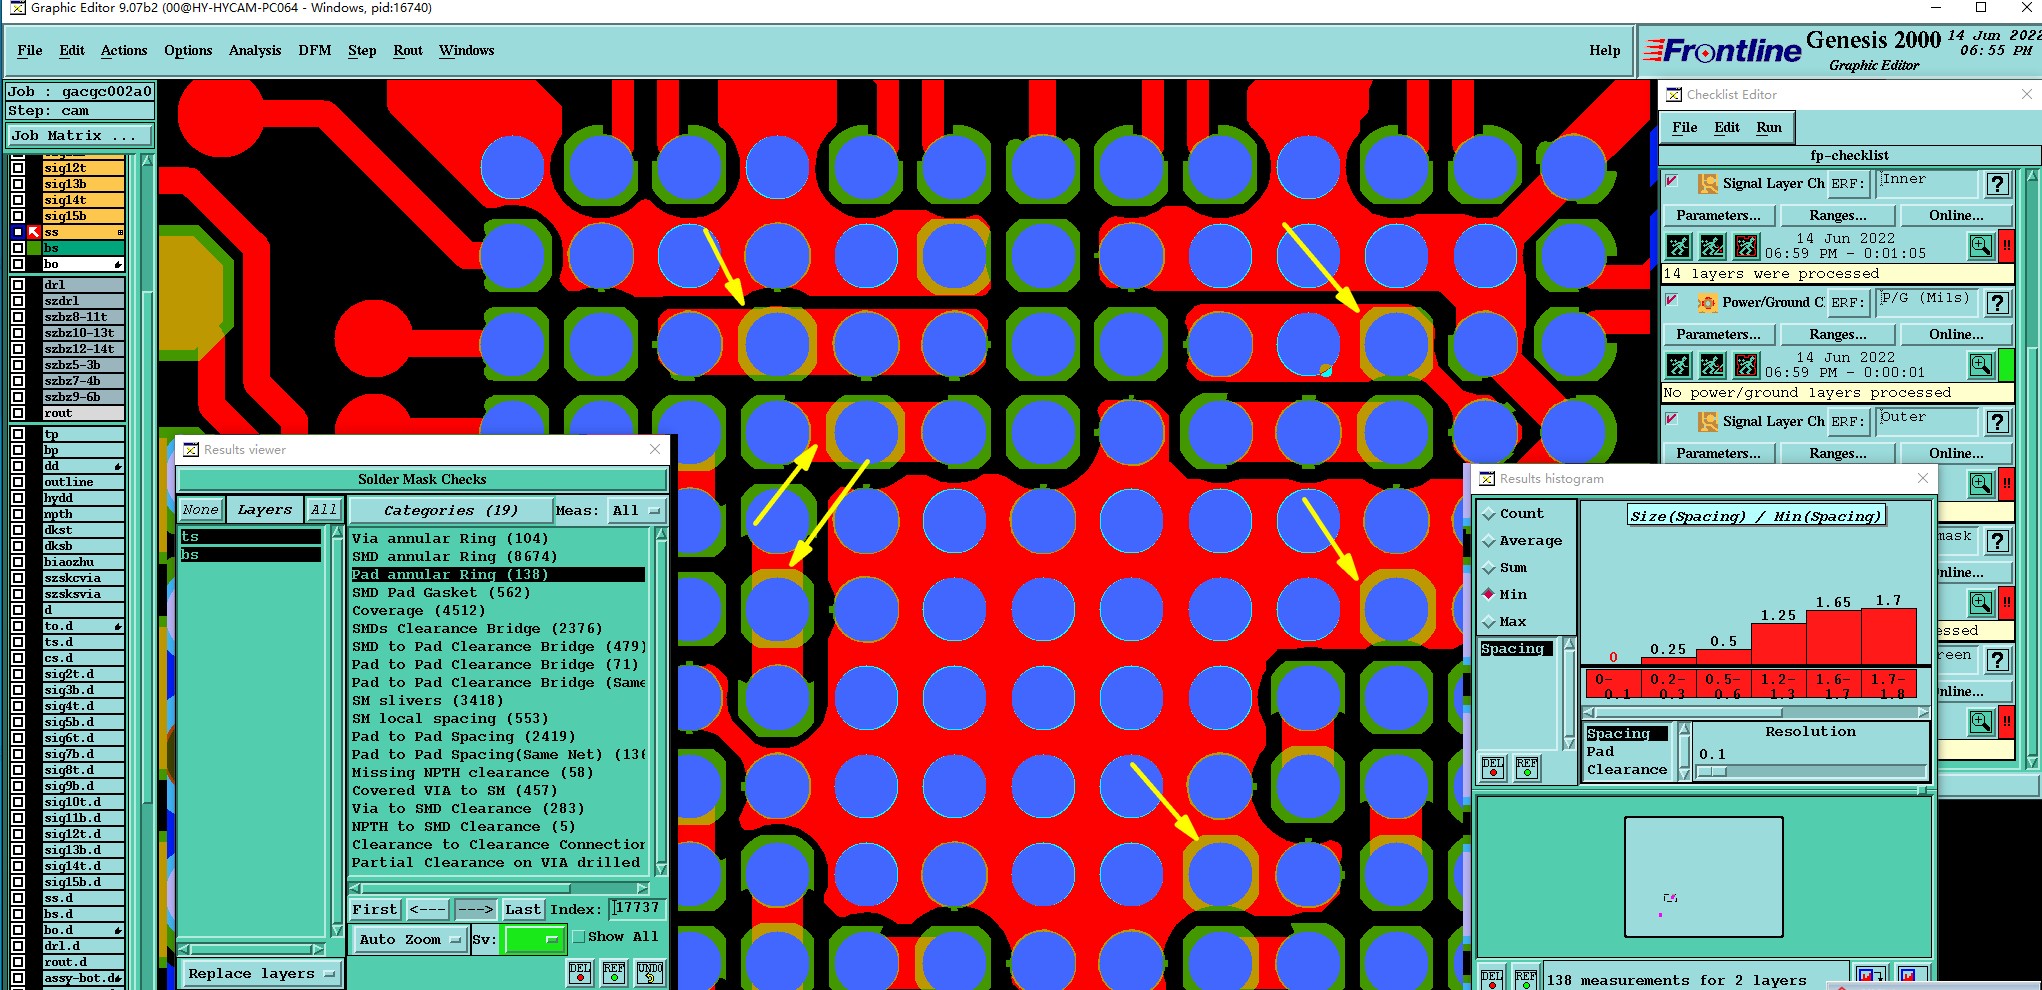Open the Auto Zoom dropdown
Image resolution: width=2042 pixels, height=990 pixels.
coord(410,939)
